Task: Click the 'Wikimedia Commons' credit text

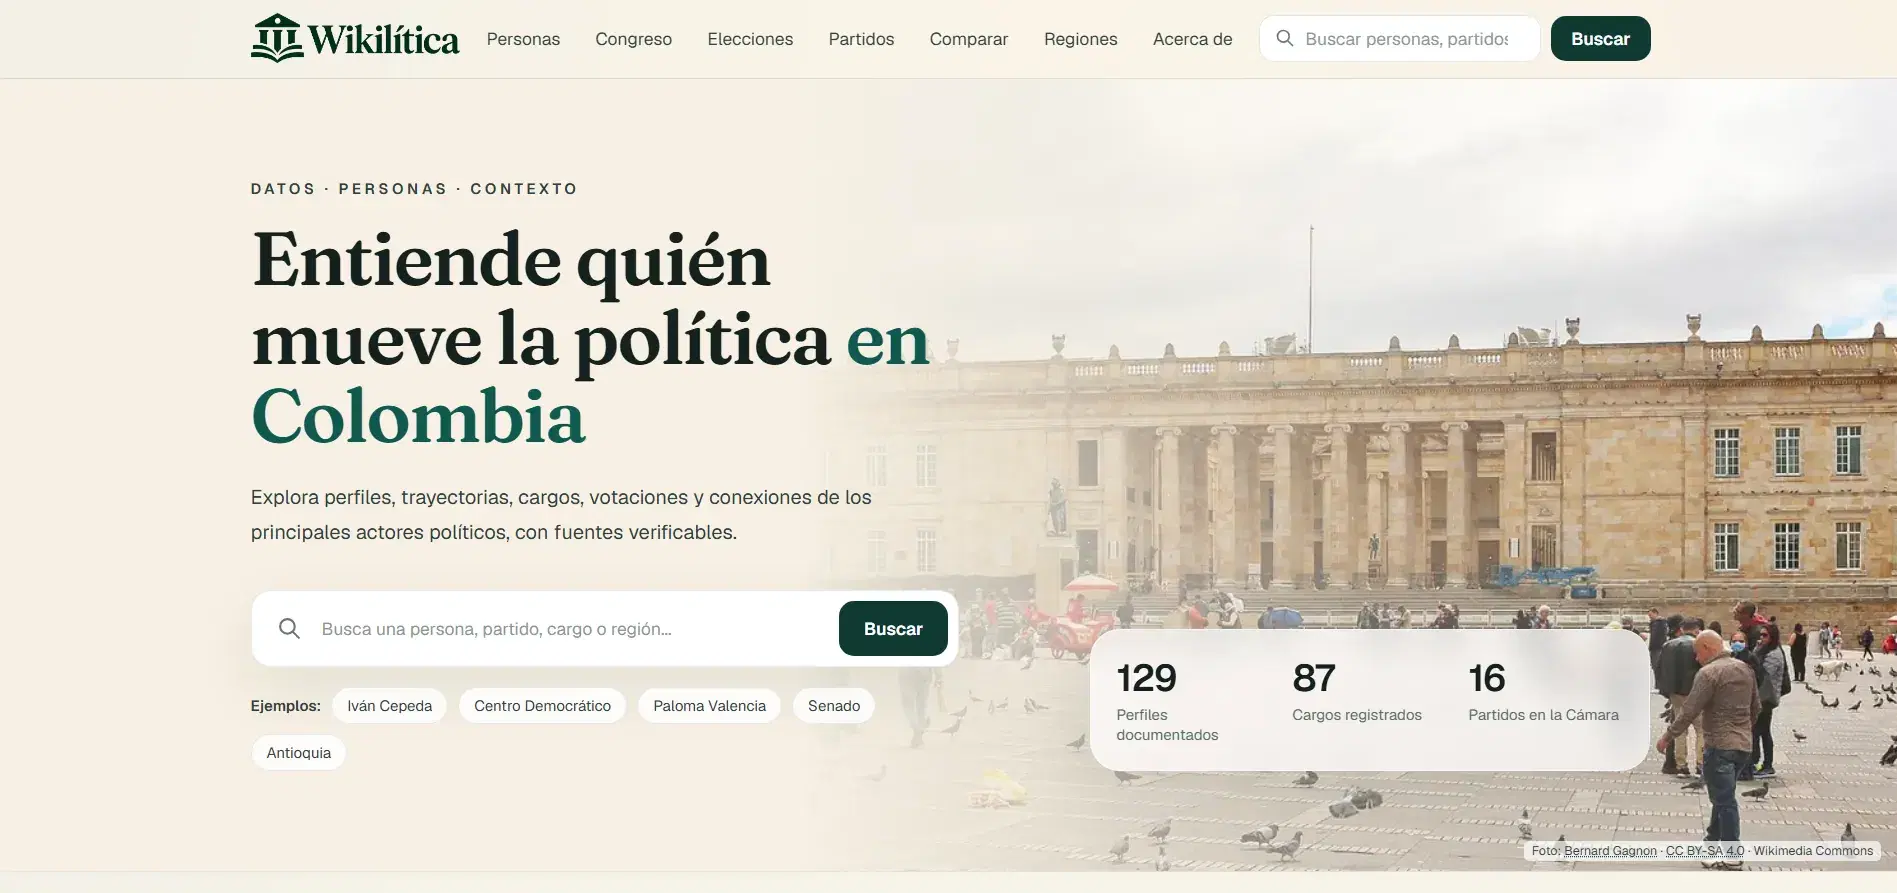Action: point(1813,851)
